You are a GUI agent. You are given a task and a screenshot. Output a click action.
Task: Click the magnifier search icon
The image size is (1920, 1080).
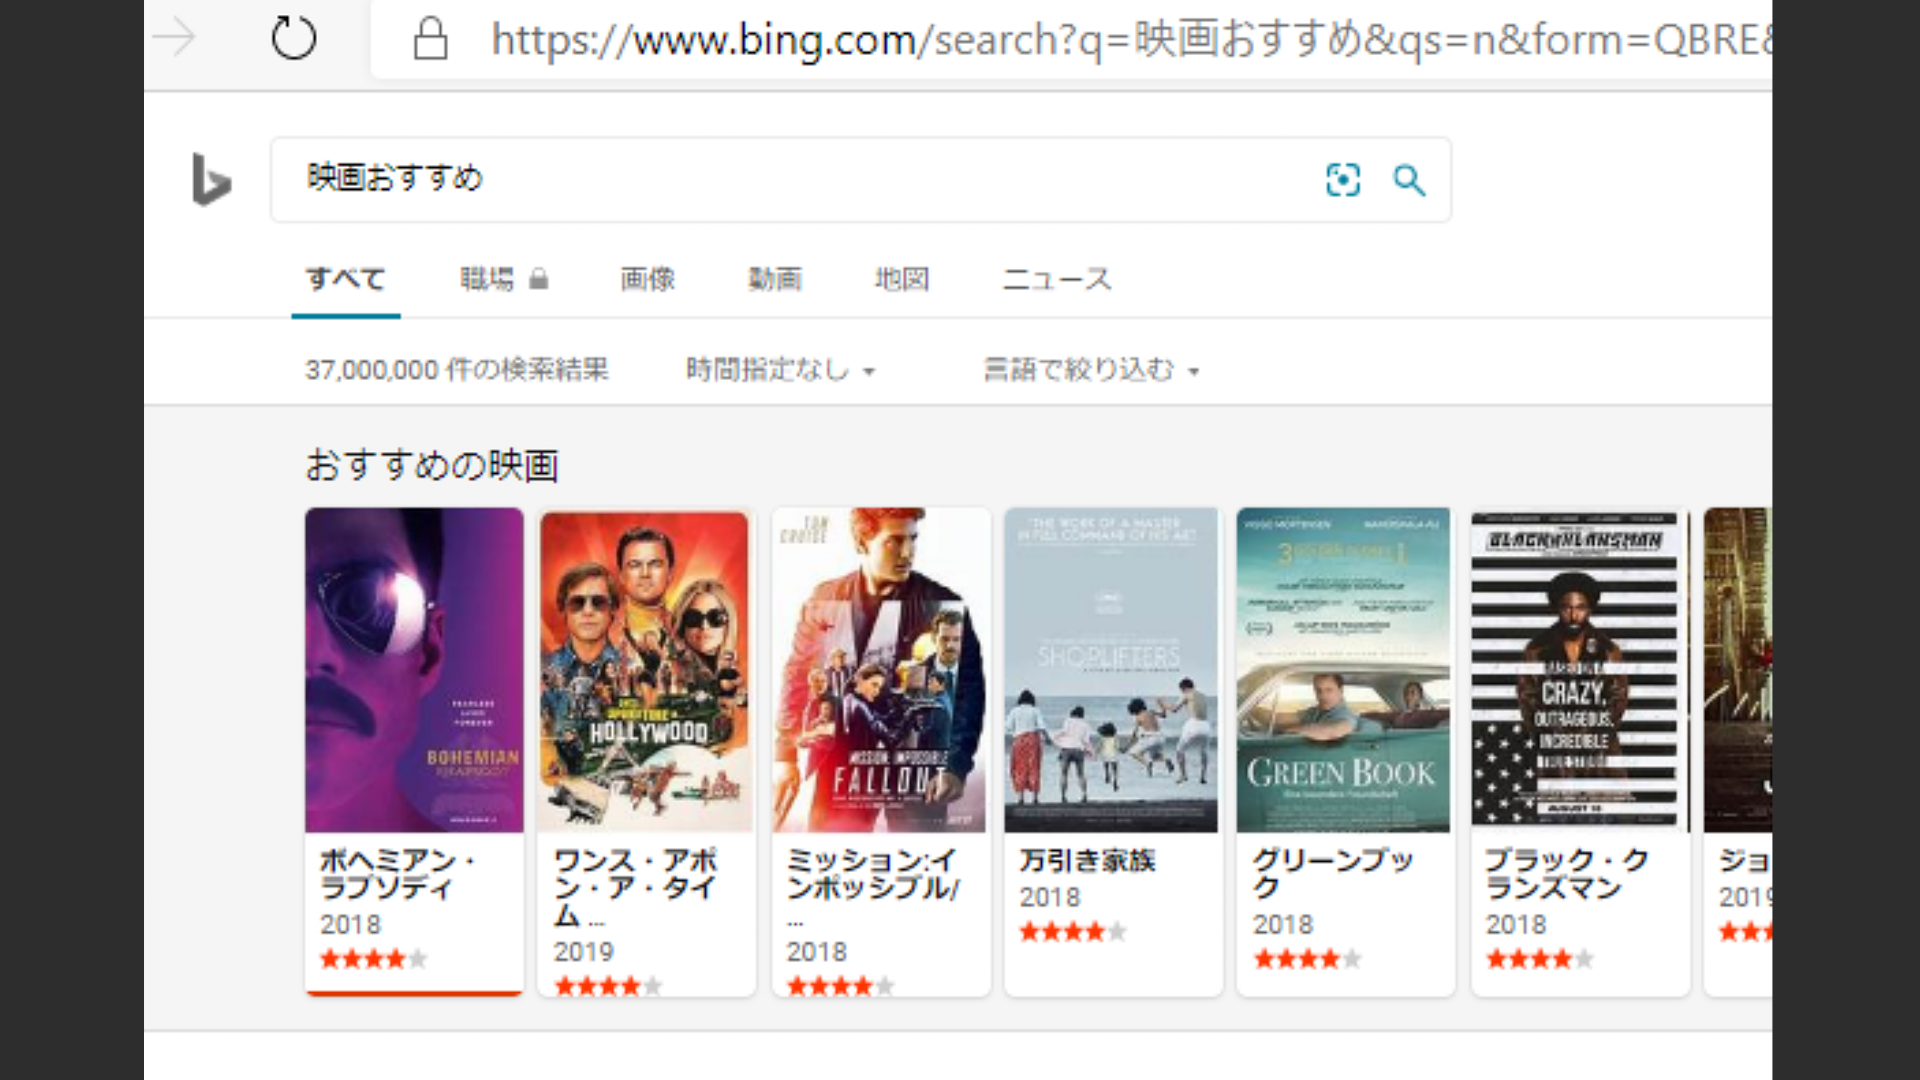pos(1409,180)
